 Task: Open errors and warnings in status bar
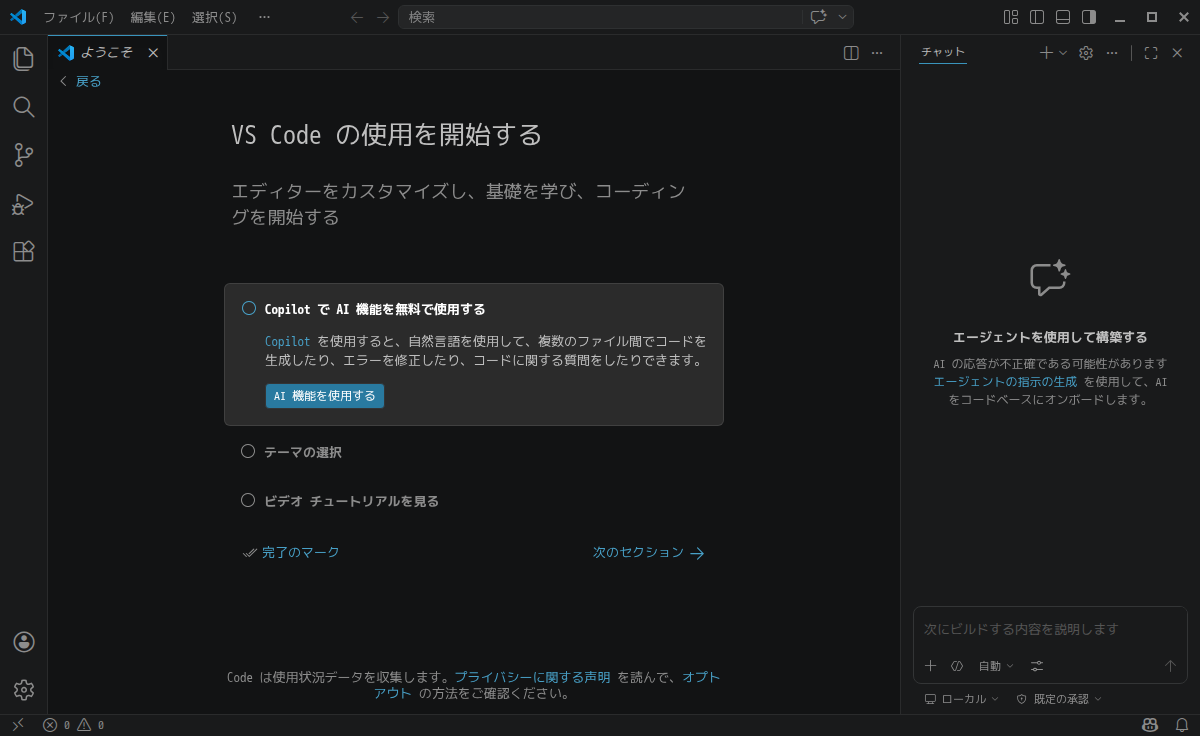tap(73, 725)
